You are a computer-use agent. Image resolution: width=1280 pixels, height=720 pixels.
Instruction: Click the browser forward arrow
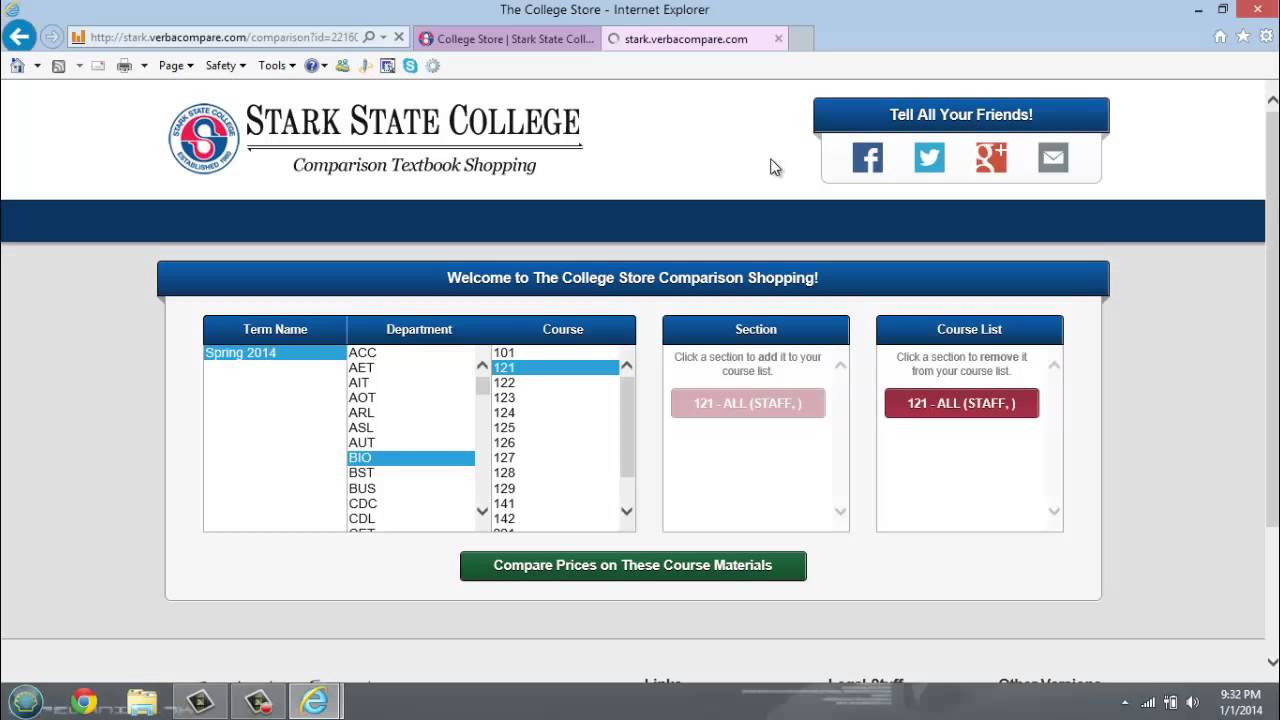52,38
